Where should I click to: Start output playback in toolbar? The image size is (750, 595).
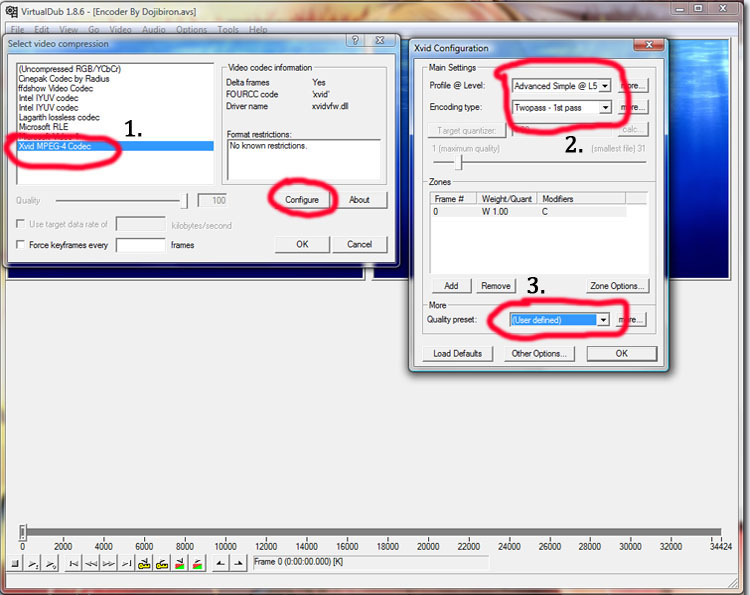tap(51, 563)
